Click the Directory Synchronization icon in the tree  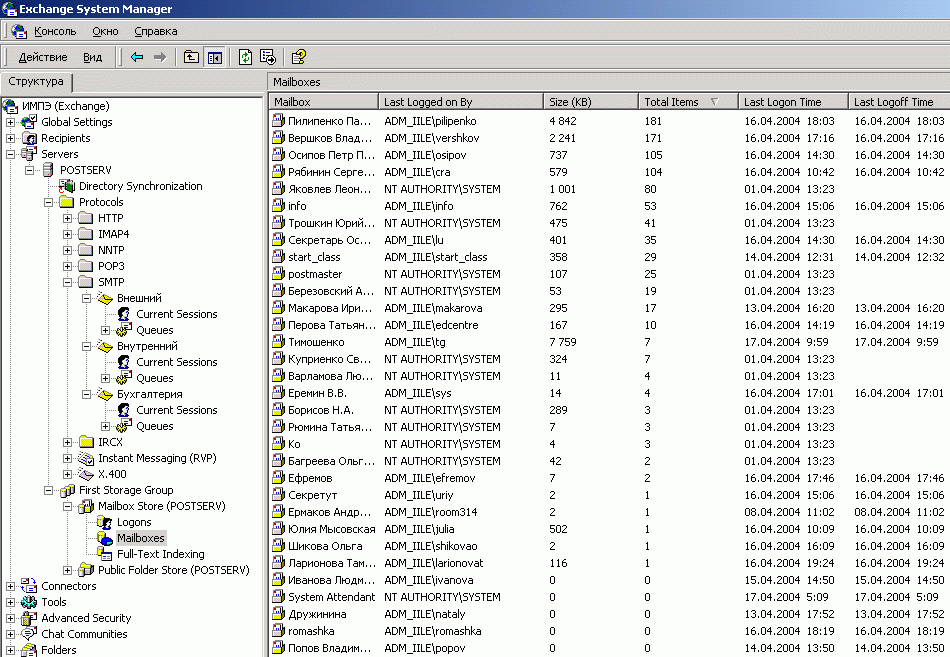tap(67, 186)
